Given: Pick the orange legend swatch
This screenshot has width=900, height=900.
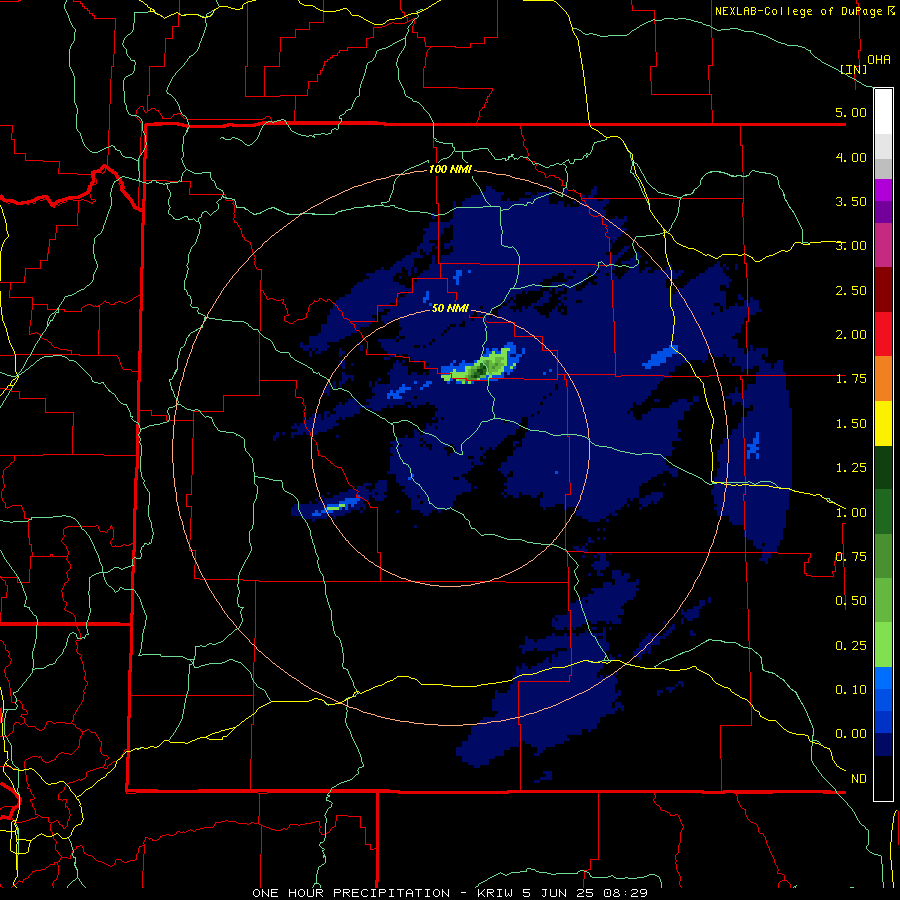Looking at the screenshot, I should (883, 378).
